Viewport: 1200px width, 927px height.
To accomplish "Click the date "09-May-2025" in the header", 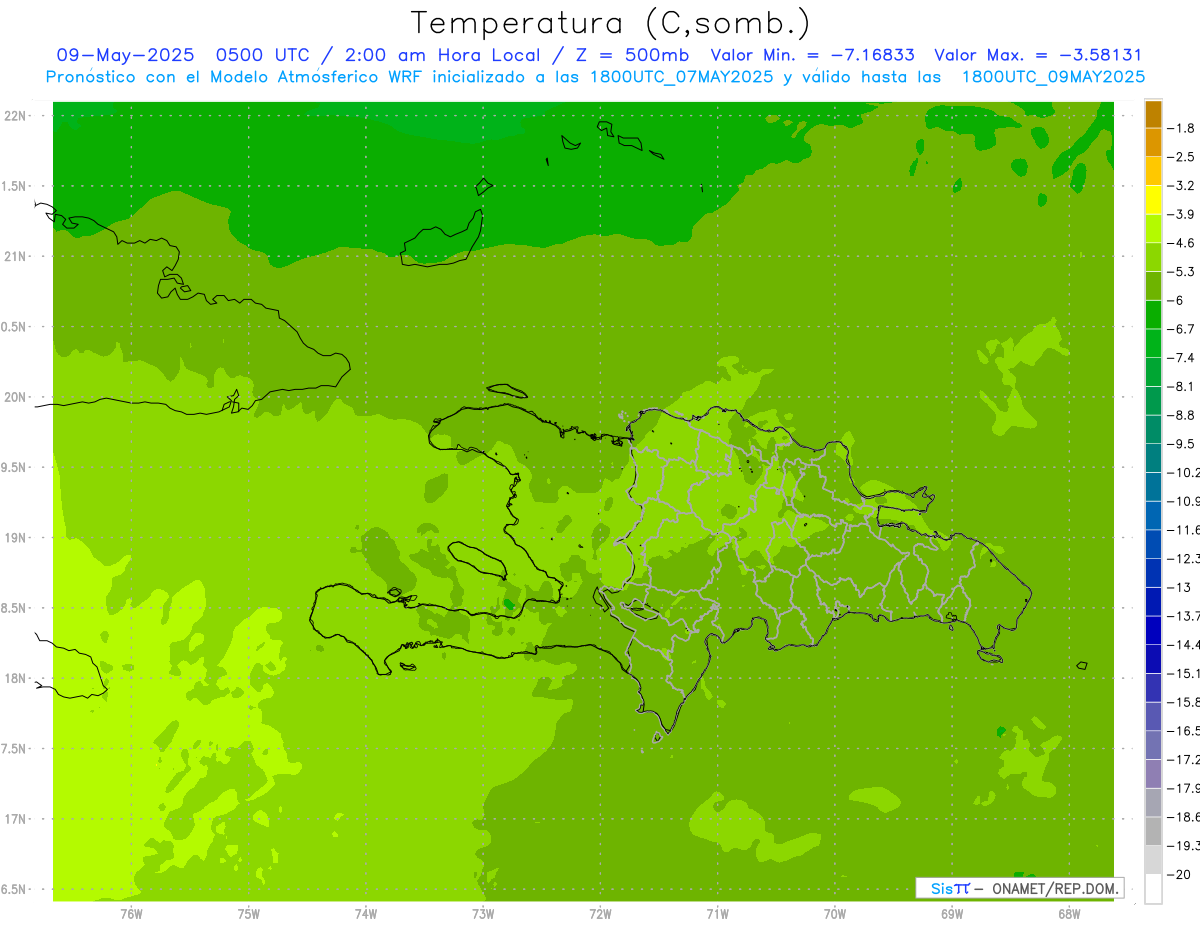I will click(123, 55).
